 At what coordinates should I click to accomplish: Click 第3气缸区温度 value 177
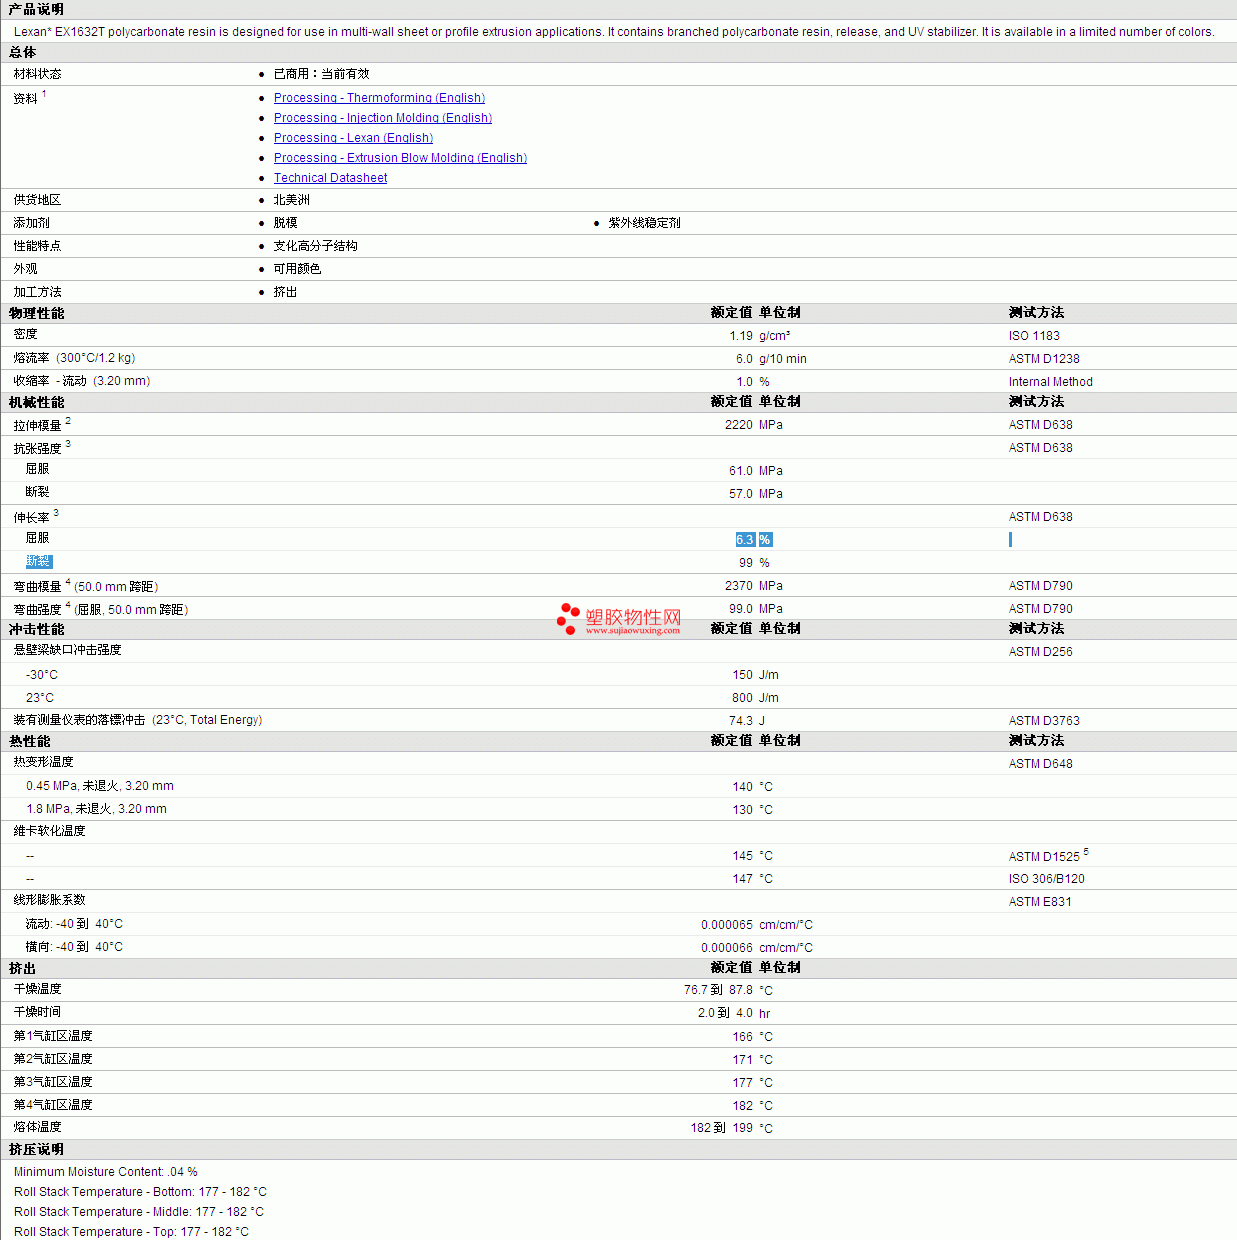[742, 1083]
